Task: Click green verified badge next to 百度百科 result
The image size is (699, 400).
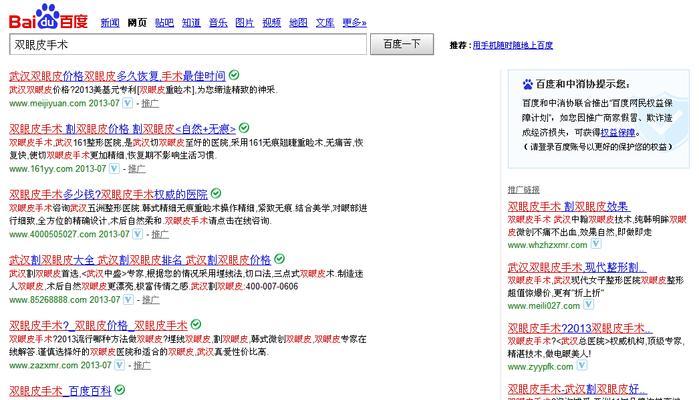Action: click(x=119, y=390)
